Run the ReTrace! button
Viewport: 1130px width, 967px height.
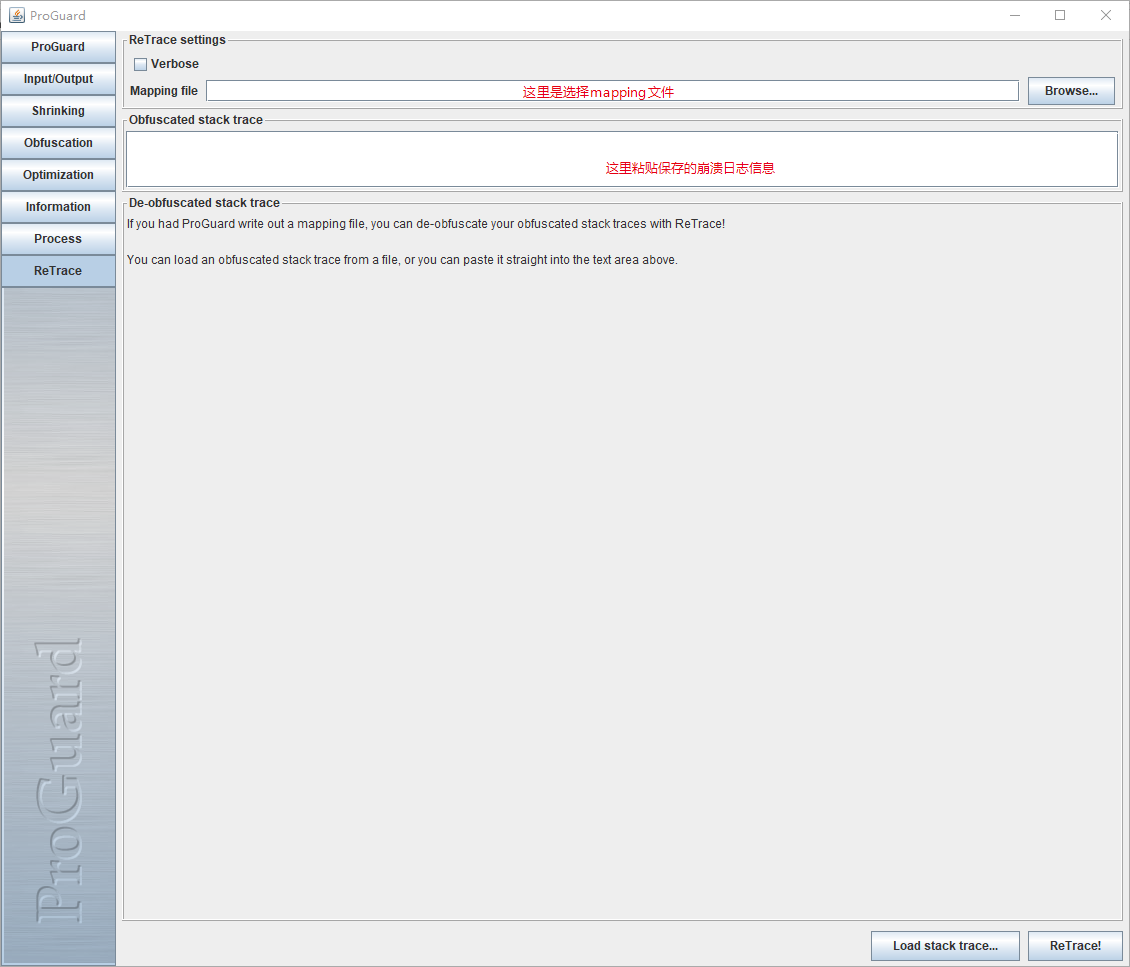pyautogui.click(x=1075, y=945)
